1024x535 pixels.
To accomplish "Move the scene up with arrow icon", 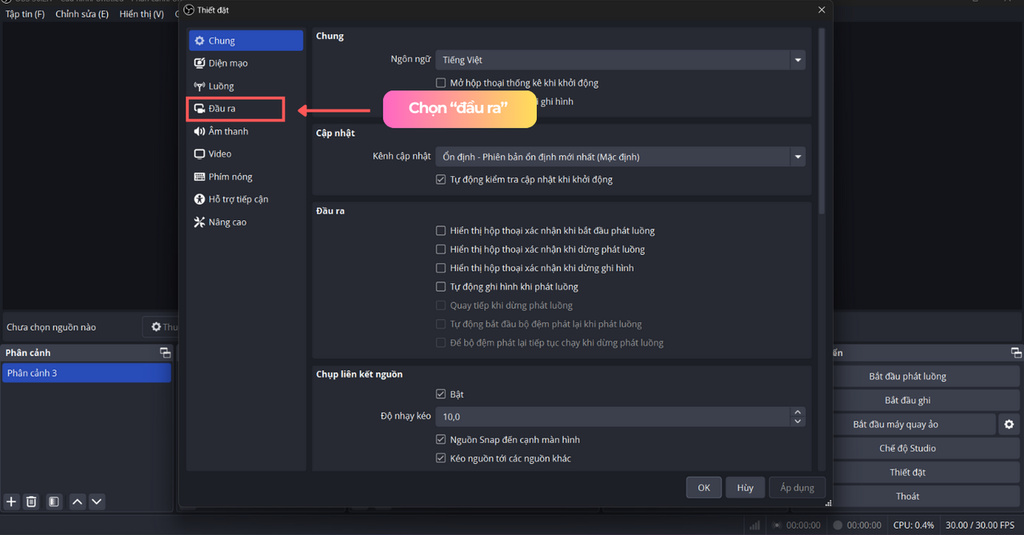I will click(77, 502).
